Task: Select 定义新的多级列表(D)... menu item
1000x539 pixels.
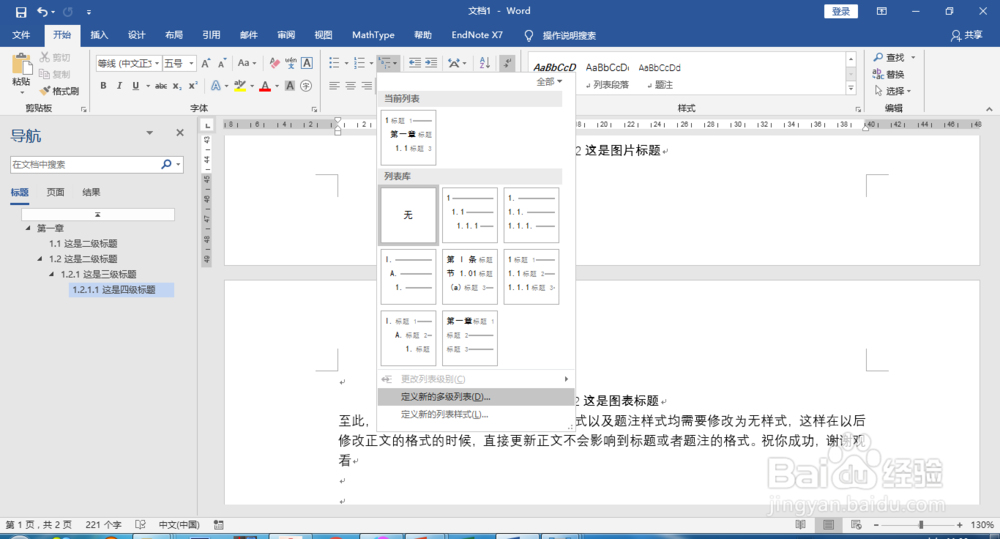Action: (476, 397)
